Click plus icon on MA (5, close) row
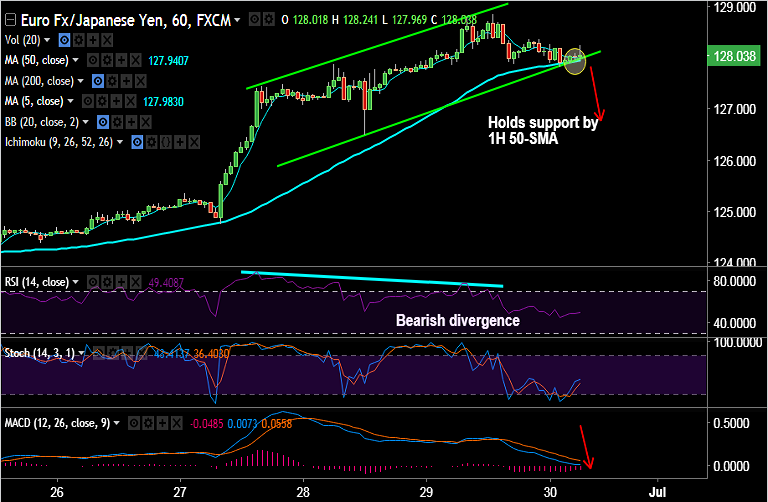Viewport: 768px width, 502px height. coord(116,101)
